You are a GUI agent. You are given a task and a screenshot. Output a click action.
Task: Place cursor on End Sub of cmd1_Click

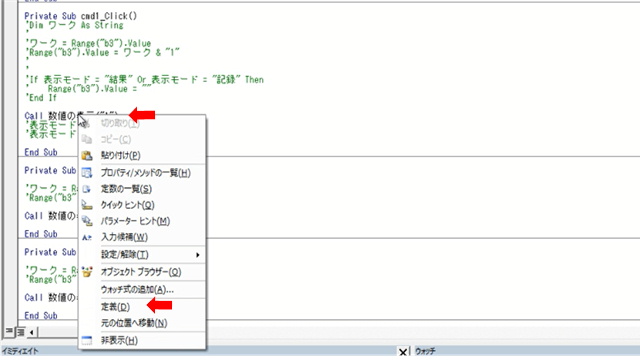tap(41, 152)
